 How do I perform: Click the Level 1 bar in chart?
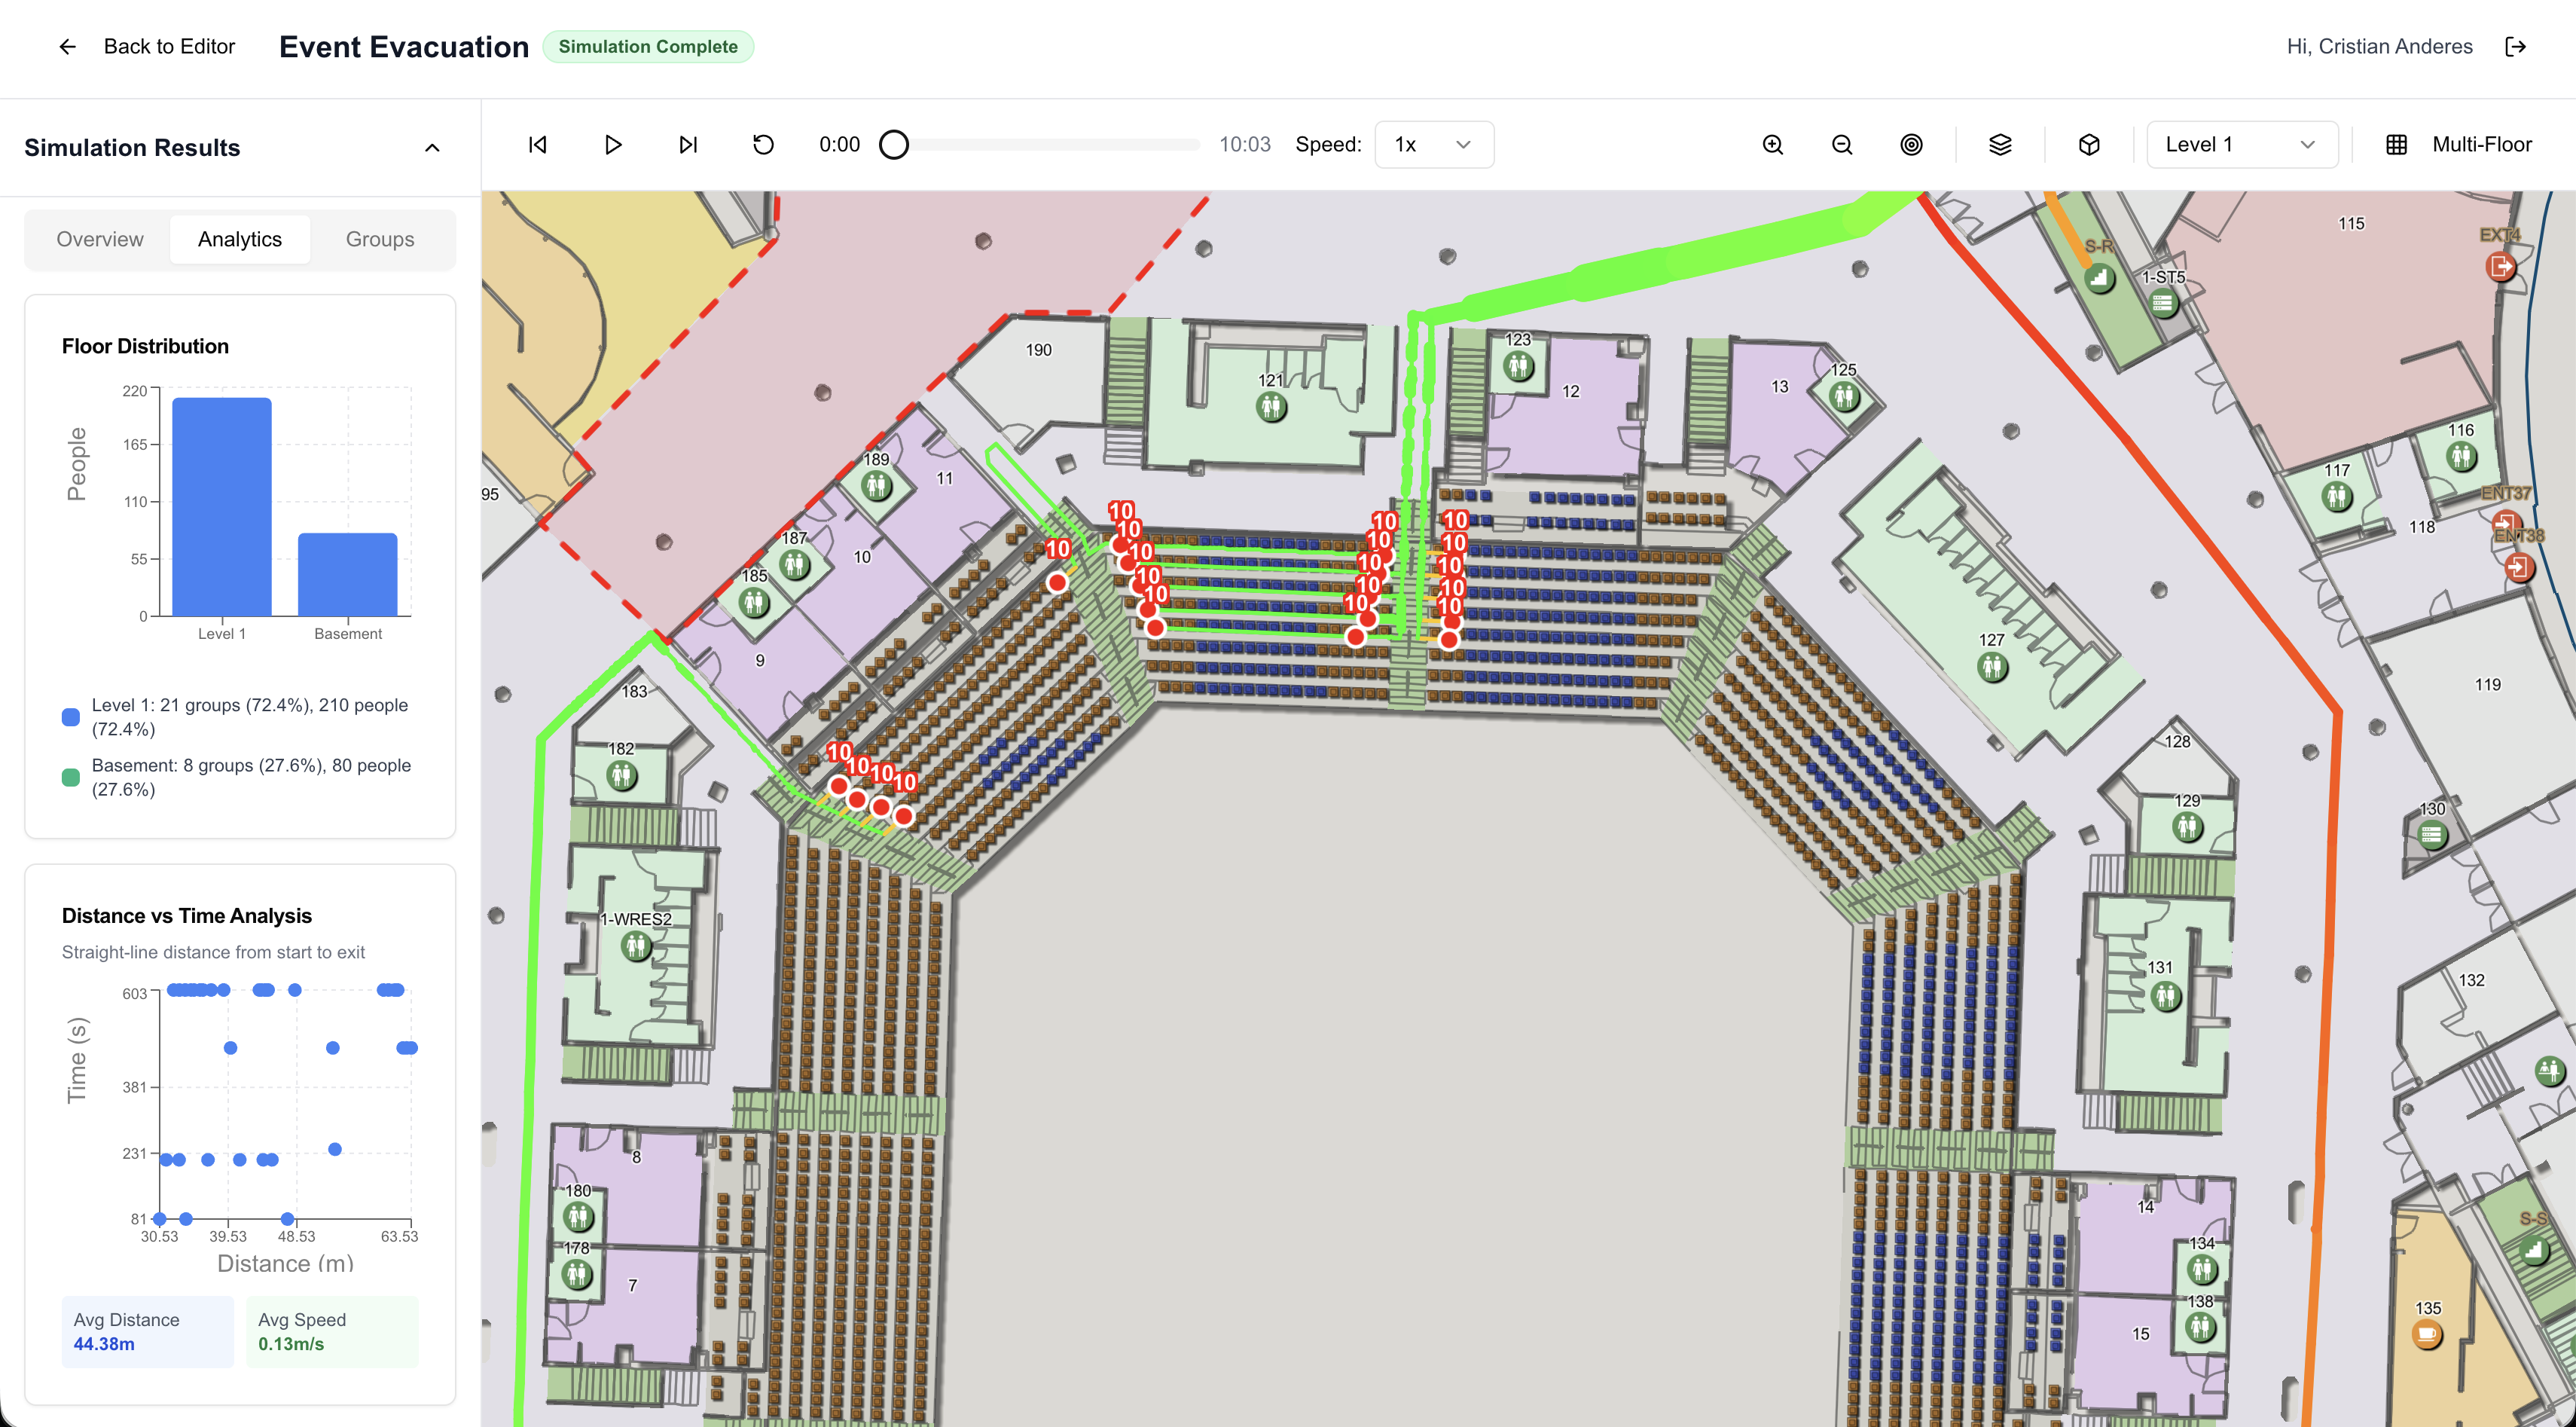tap(222, 507)
